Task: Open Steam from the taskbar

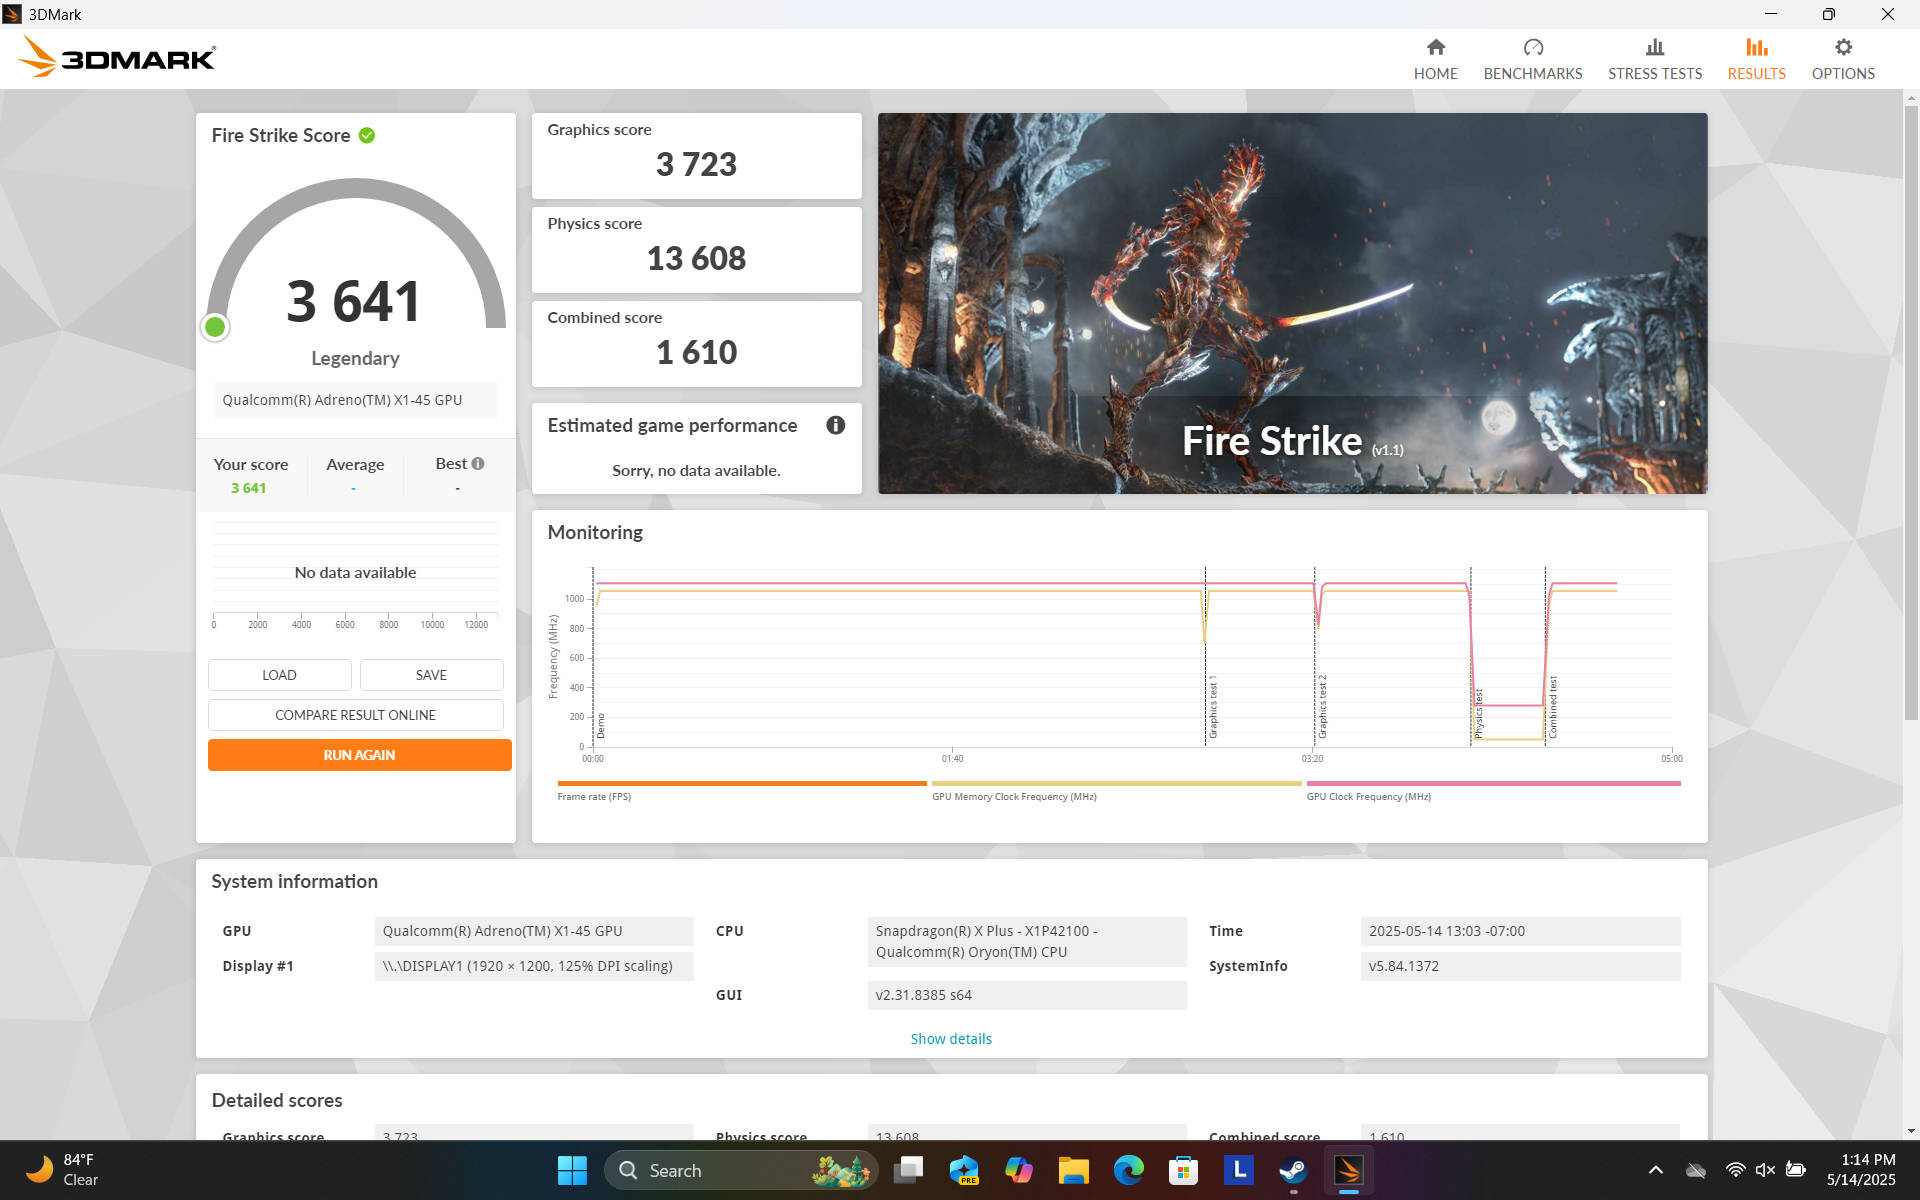Action: (1293, 1170)
